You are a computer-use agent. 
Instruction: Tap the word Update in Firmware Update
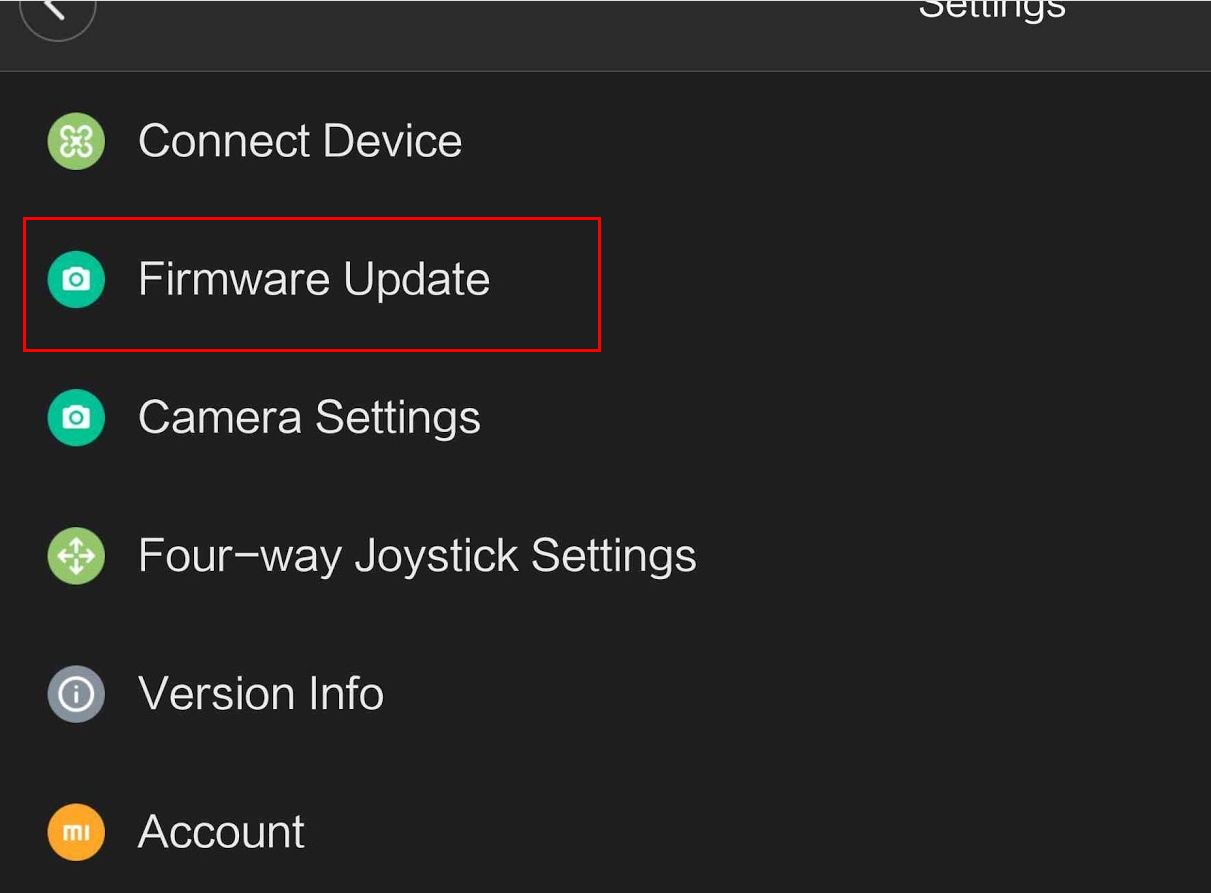417,280
